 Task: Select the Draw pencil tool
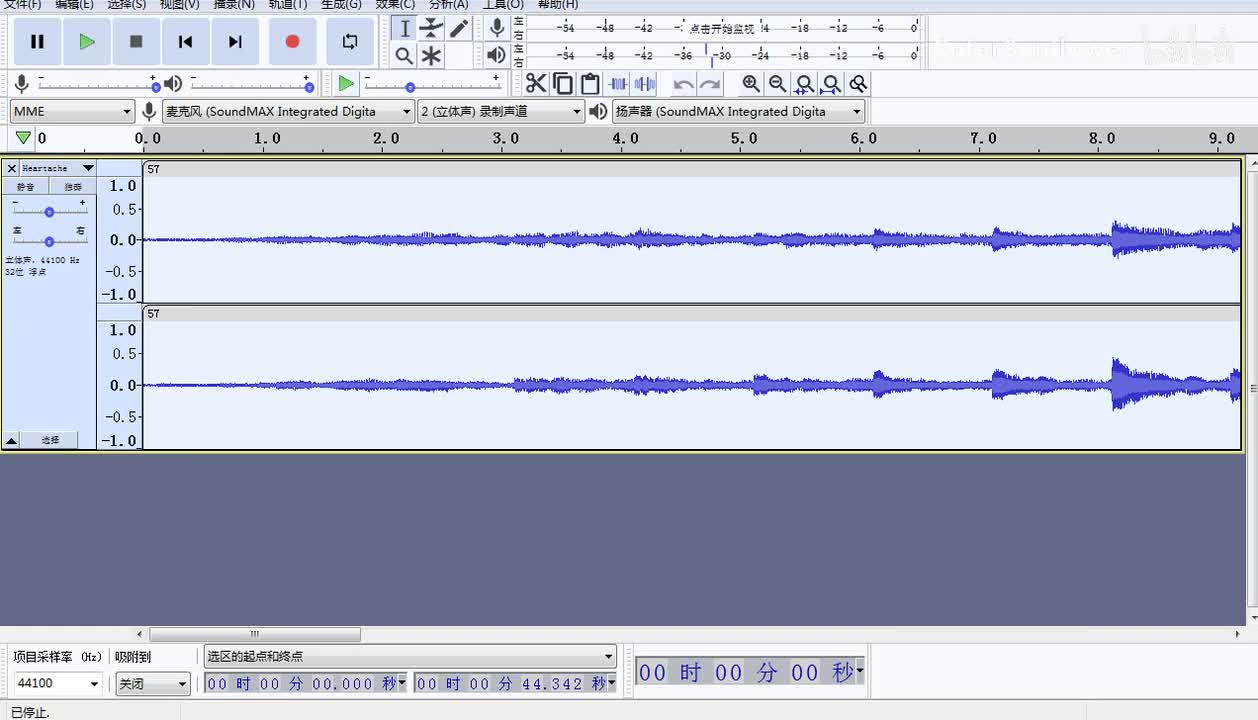pyautogui.click(x=458, y=28)
